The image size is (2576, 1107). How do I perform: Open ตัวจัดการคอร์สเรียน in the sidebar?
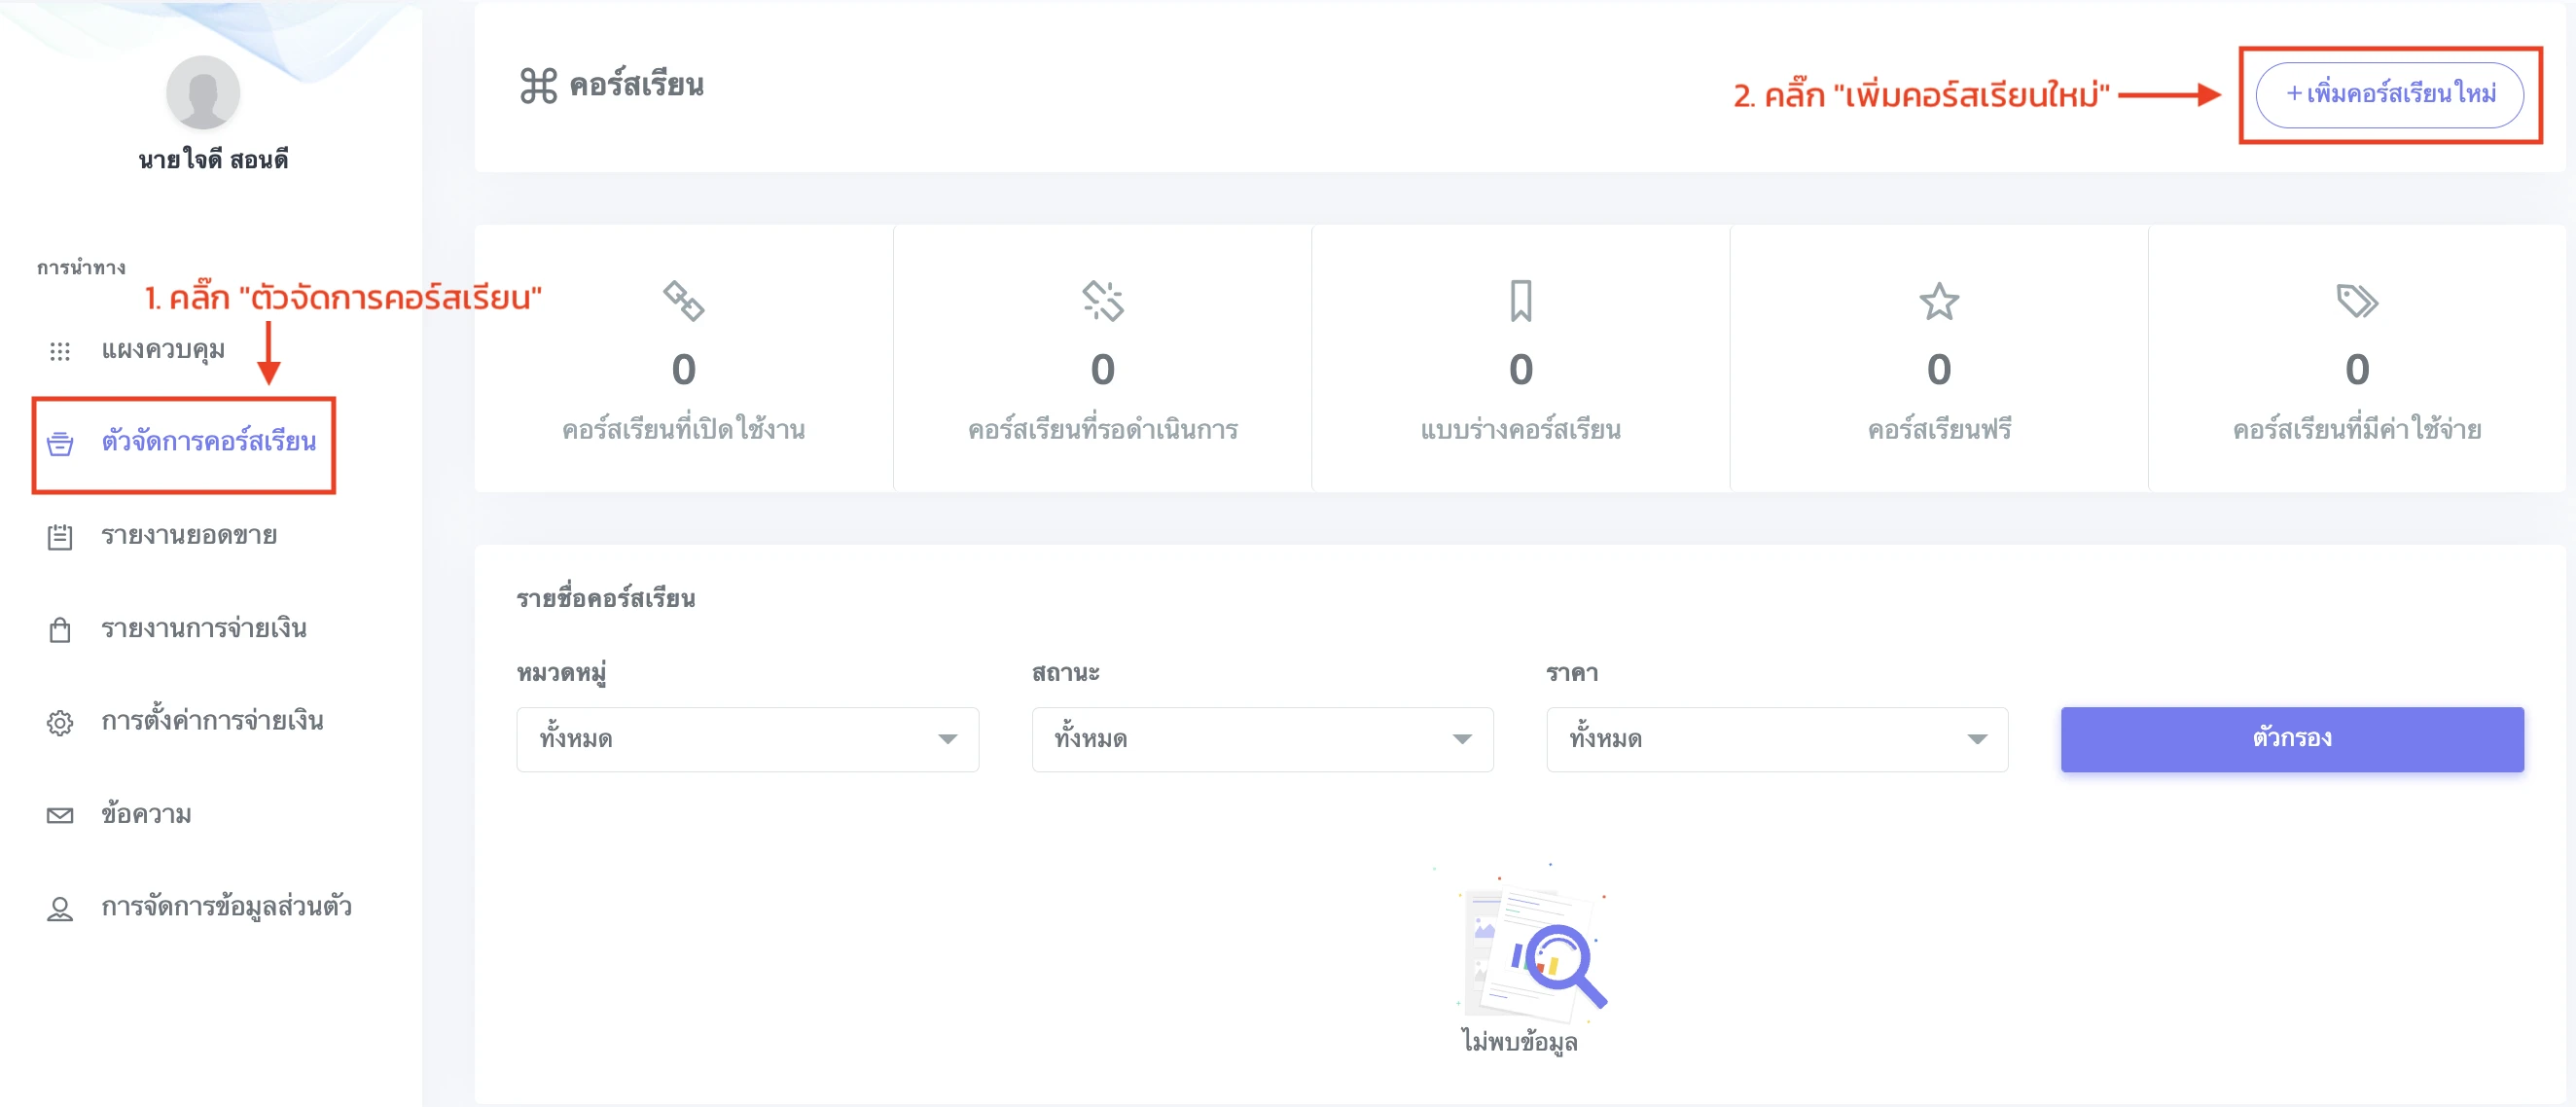tap(208, 441)
